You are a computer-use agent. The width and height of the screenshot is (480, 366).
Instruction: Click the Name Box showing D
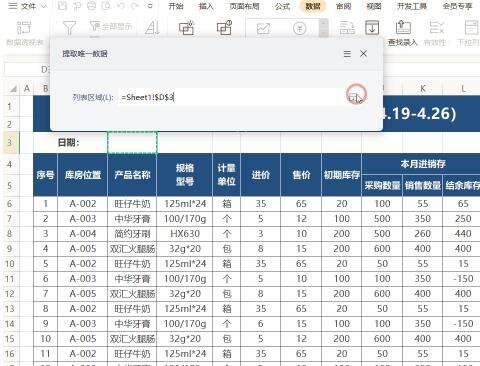click(x=28, y=69)
